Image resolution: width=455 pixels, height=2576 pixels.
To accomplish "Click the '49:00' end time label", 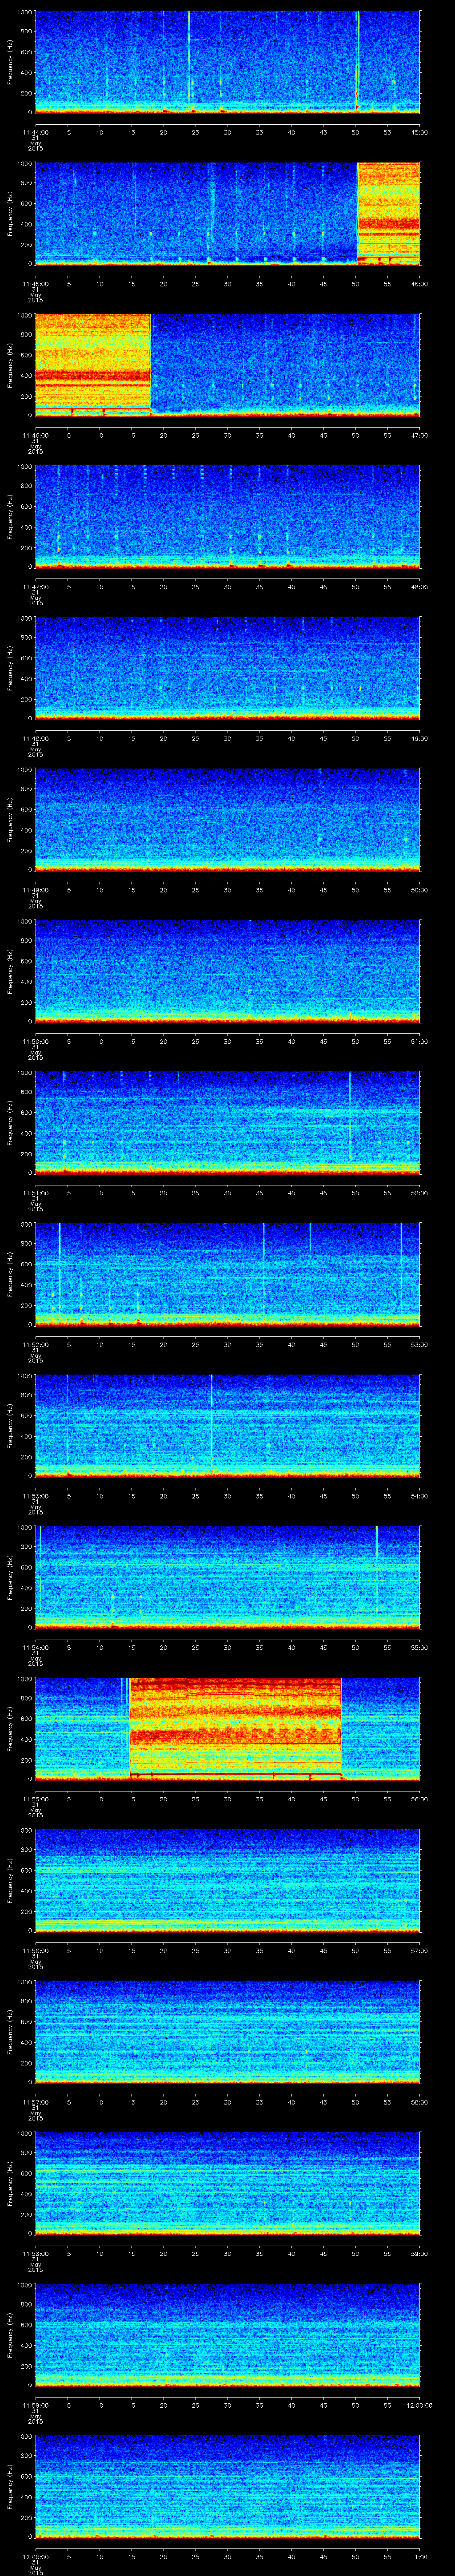I will (x=420, y=738).
